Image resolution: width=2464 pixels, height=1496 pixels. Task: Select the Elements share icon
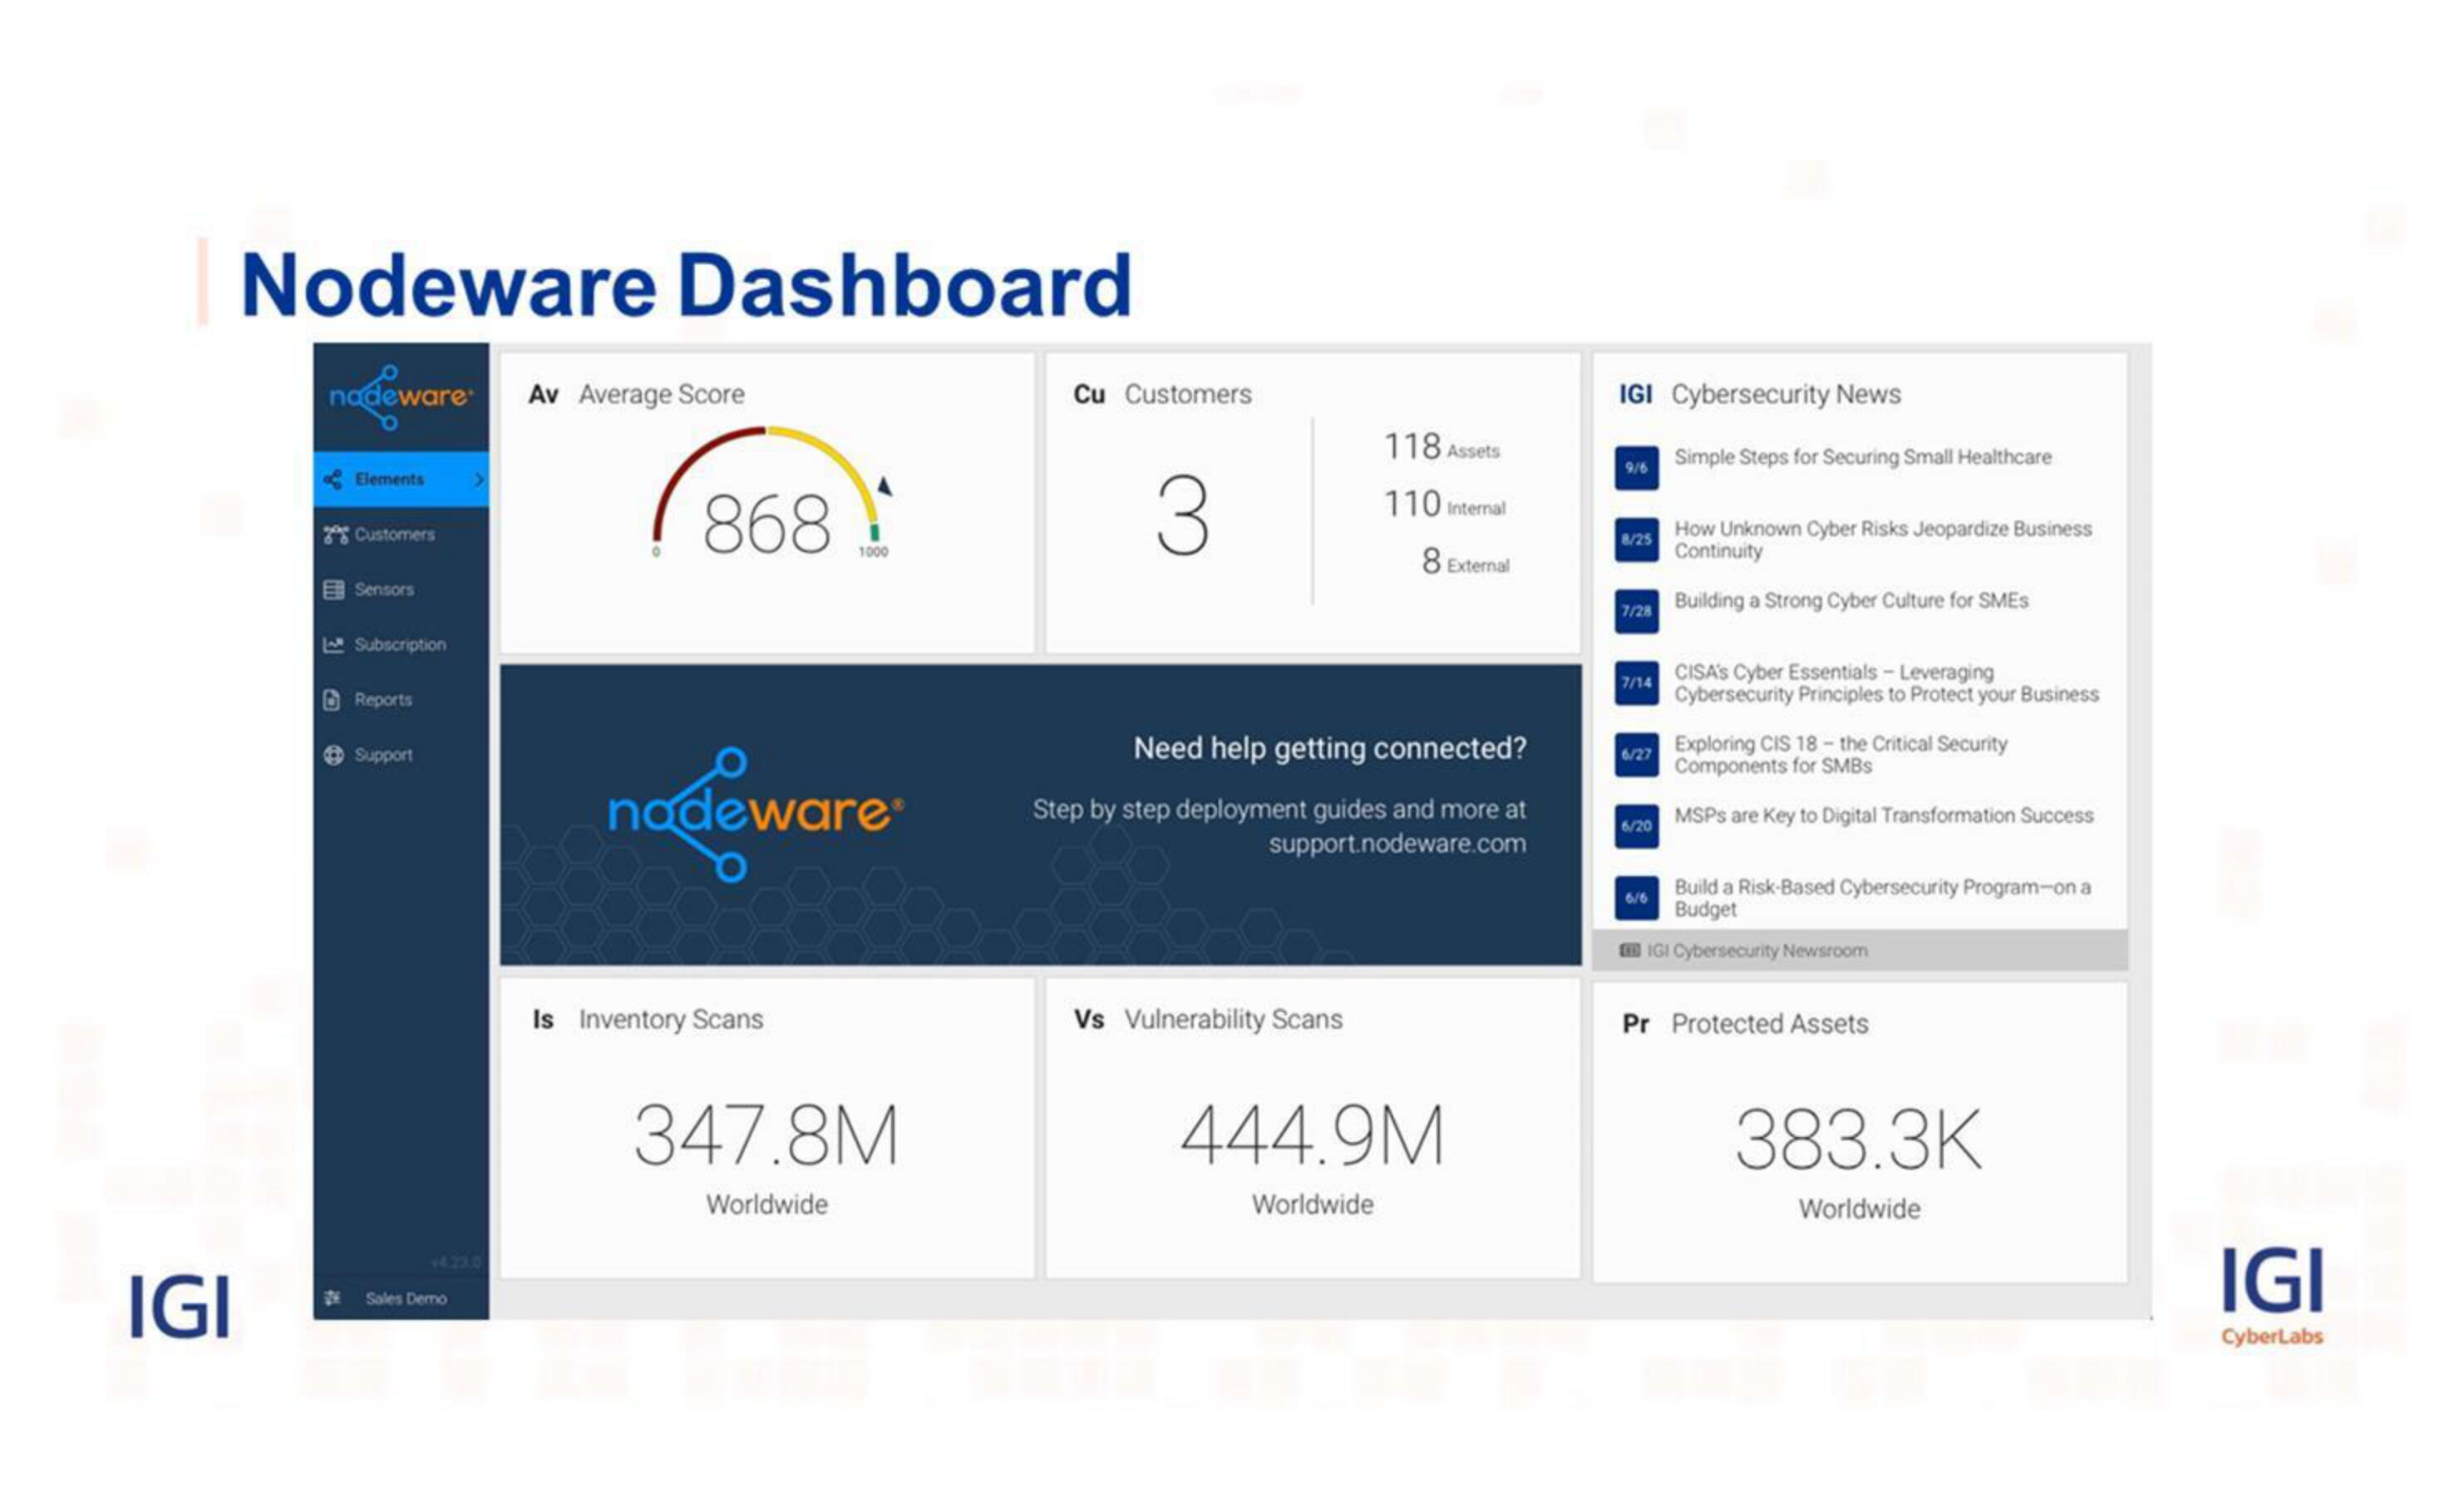pyautogui.click(x=333, y=479)
